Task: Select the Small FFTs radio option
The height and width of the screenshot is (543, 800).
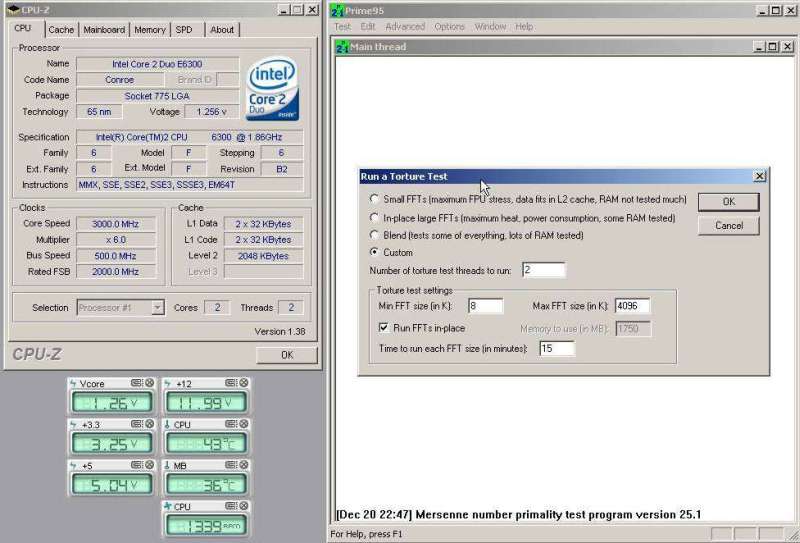Action: tap(374, 199)
